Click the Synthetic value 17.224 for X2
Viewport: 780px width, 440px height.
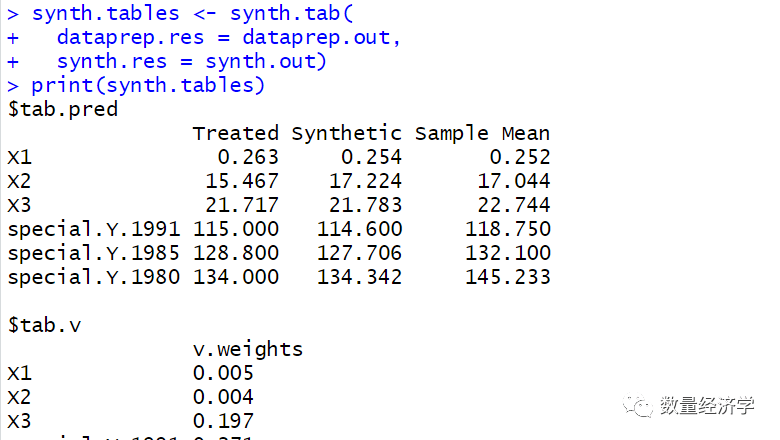(x=366, y=181)
